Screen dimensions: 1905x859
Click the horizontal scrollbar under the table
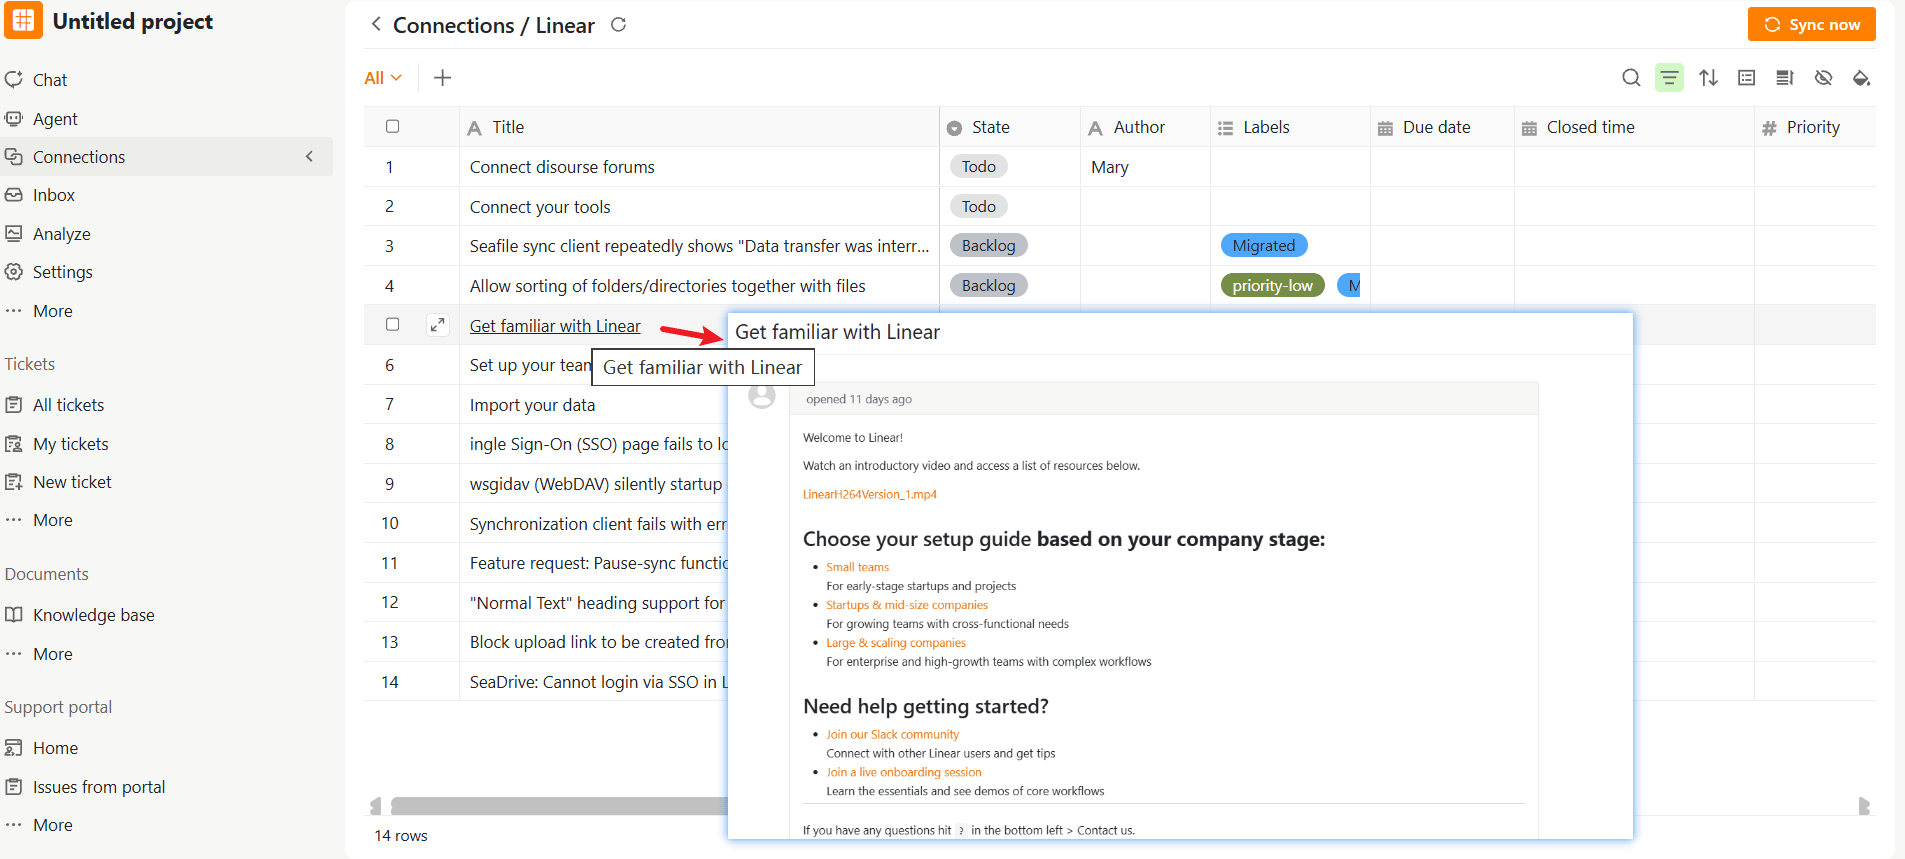coord(559,806)
